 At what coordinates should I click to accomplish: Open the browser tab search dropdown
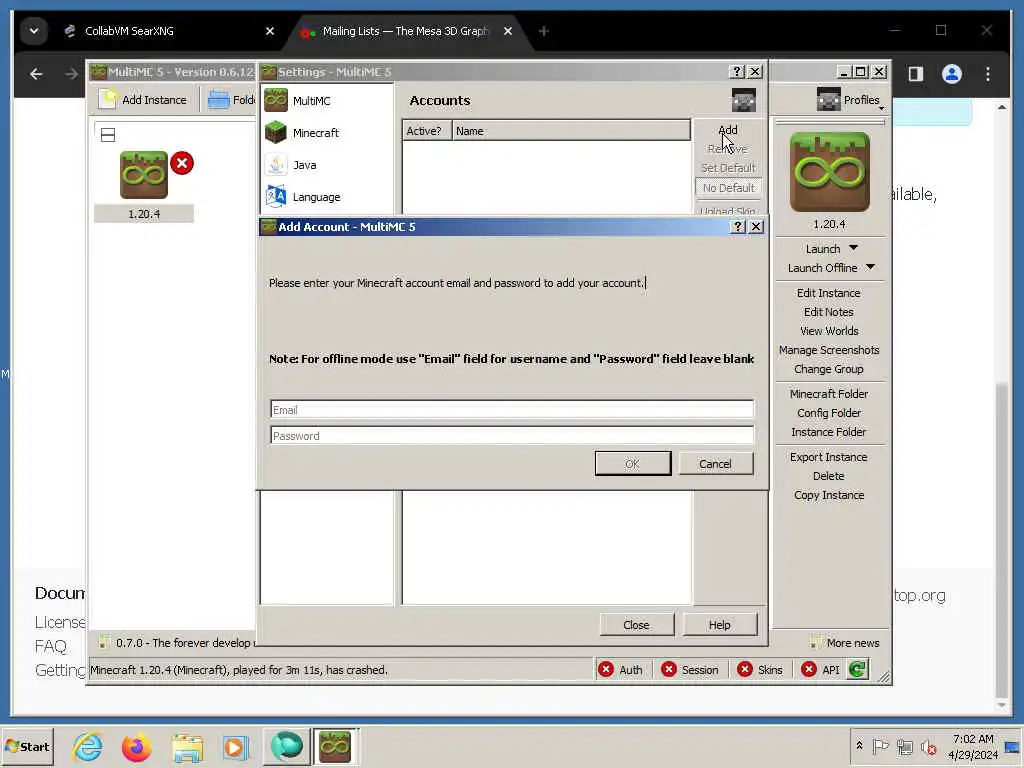(34, 31)
